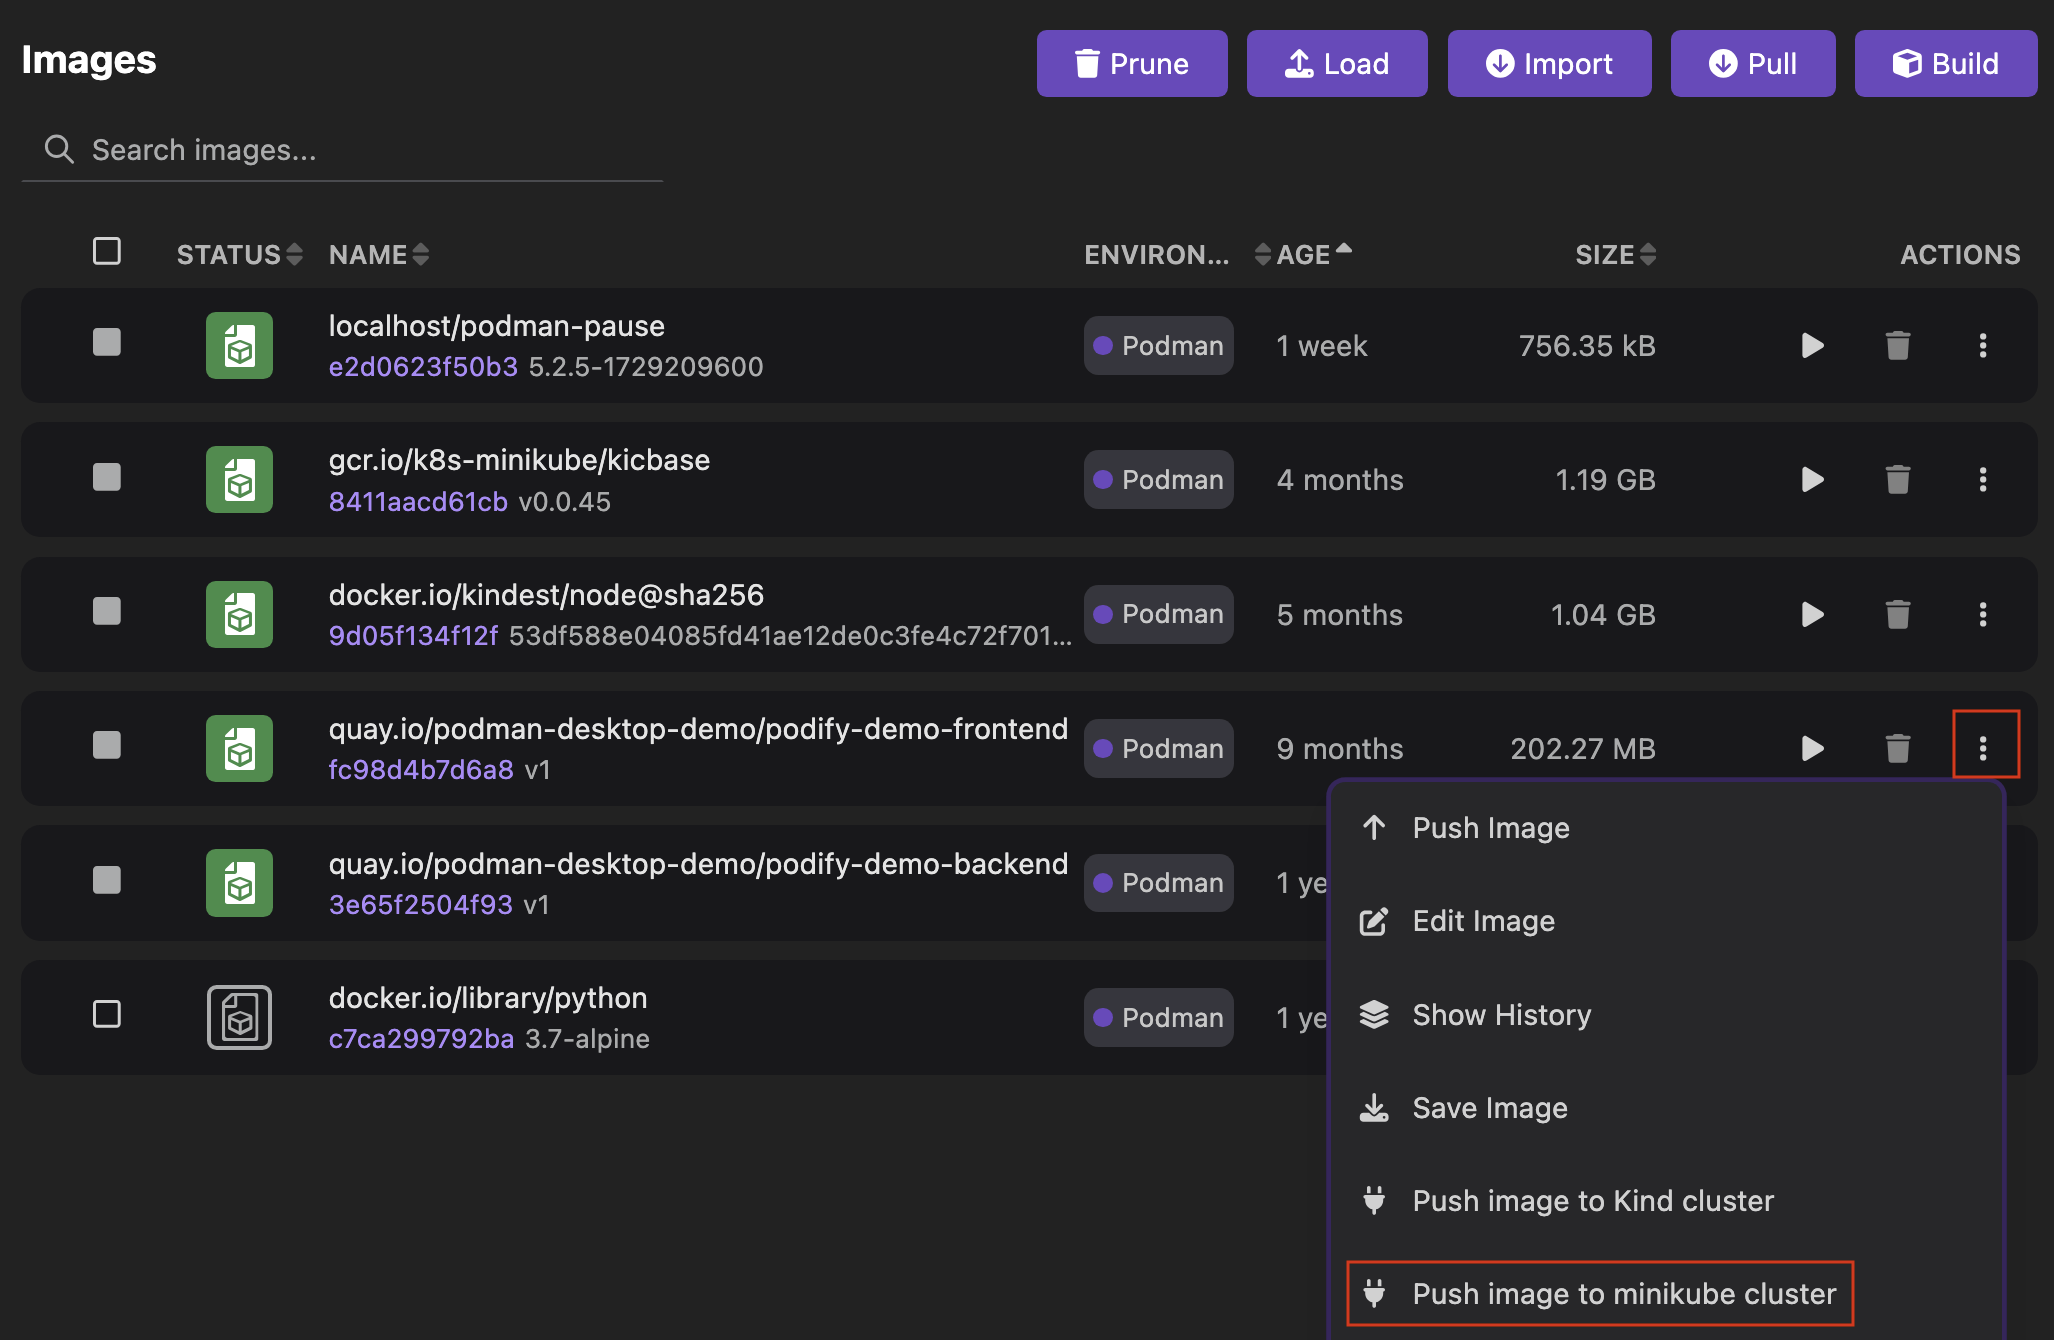Toggle the select-all images checkbox
Screen dimensions: 2054x1340
(x=107, y=251)
